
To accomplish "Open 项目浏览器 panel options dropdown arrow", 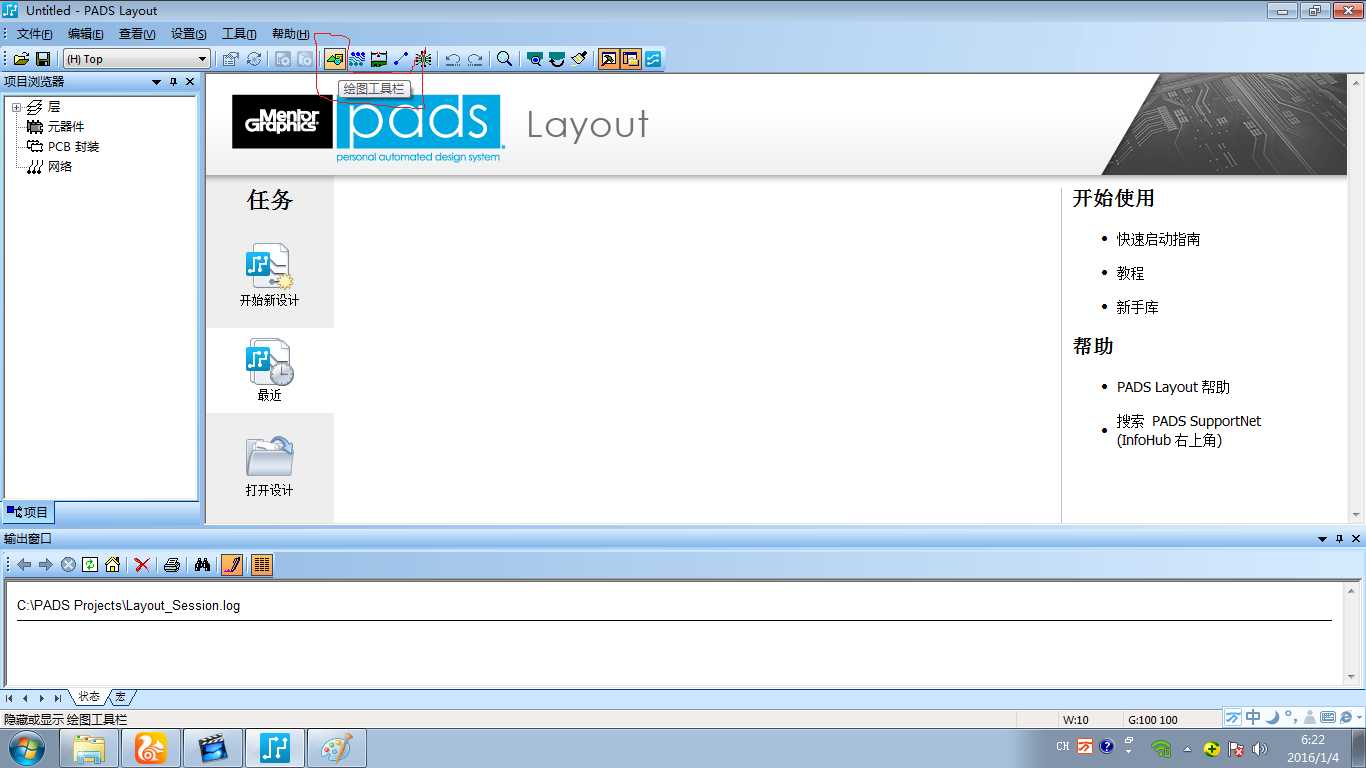I will (156, 82).
